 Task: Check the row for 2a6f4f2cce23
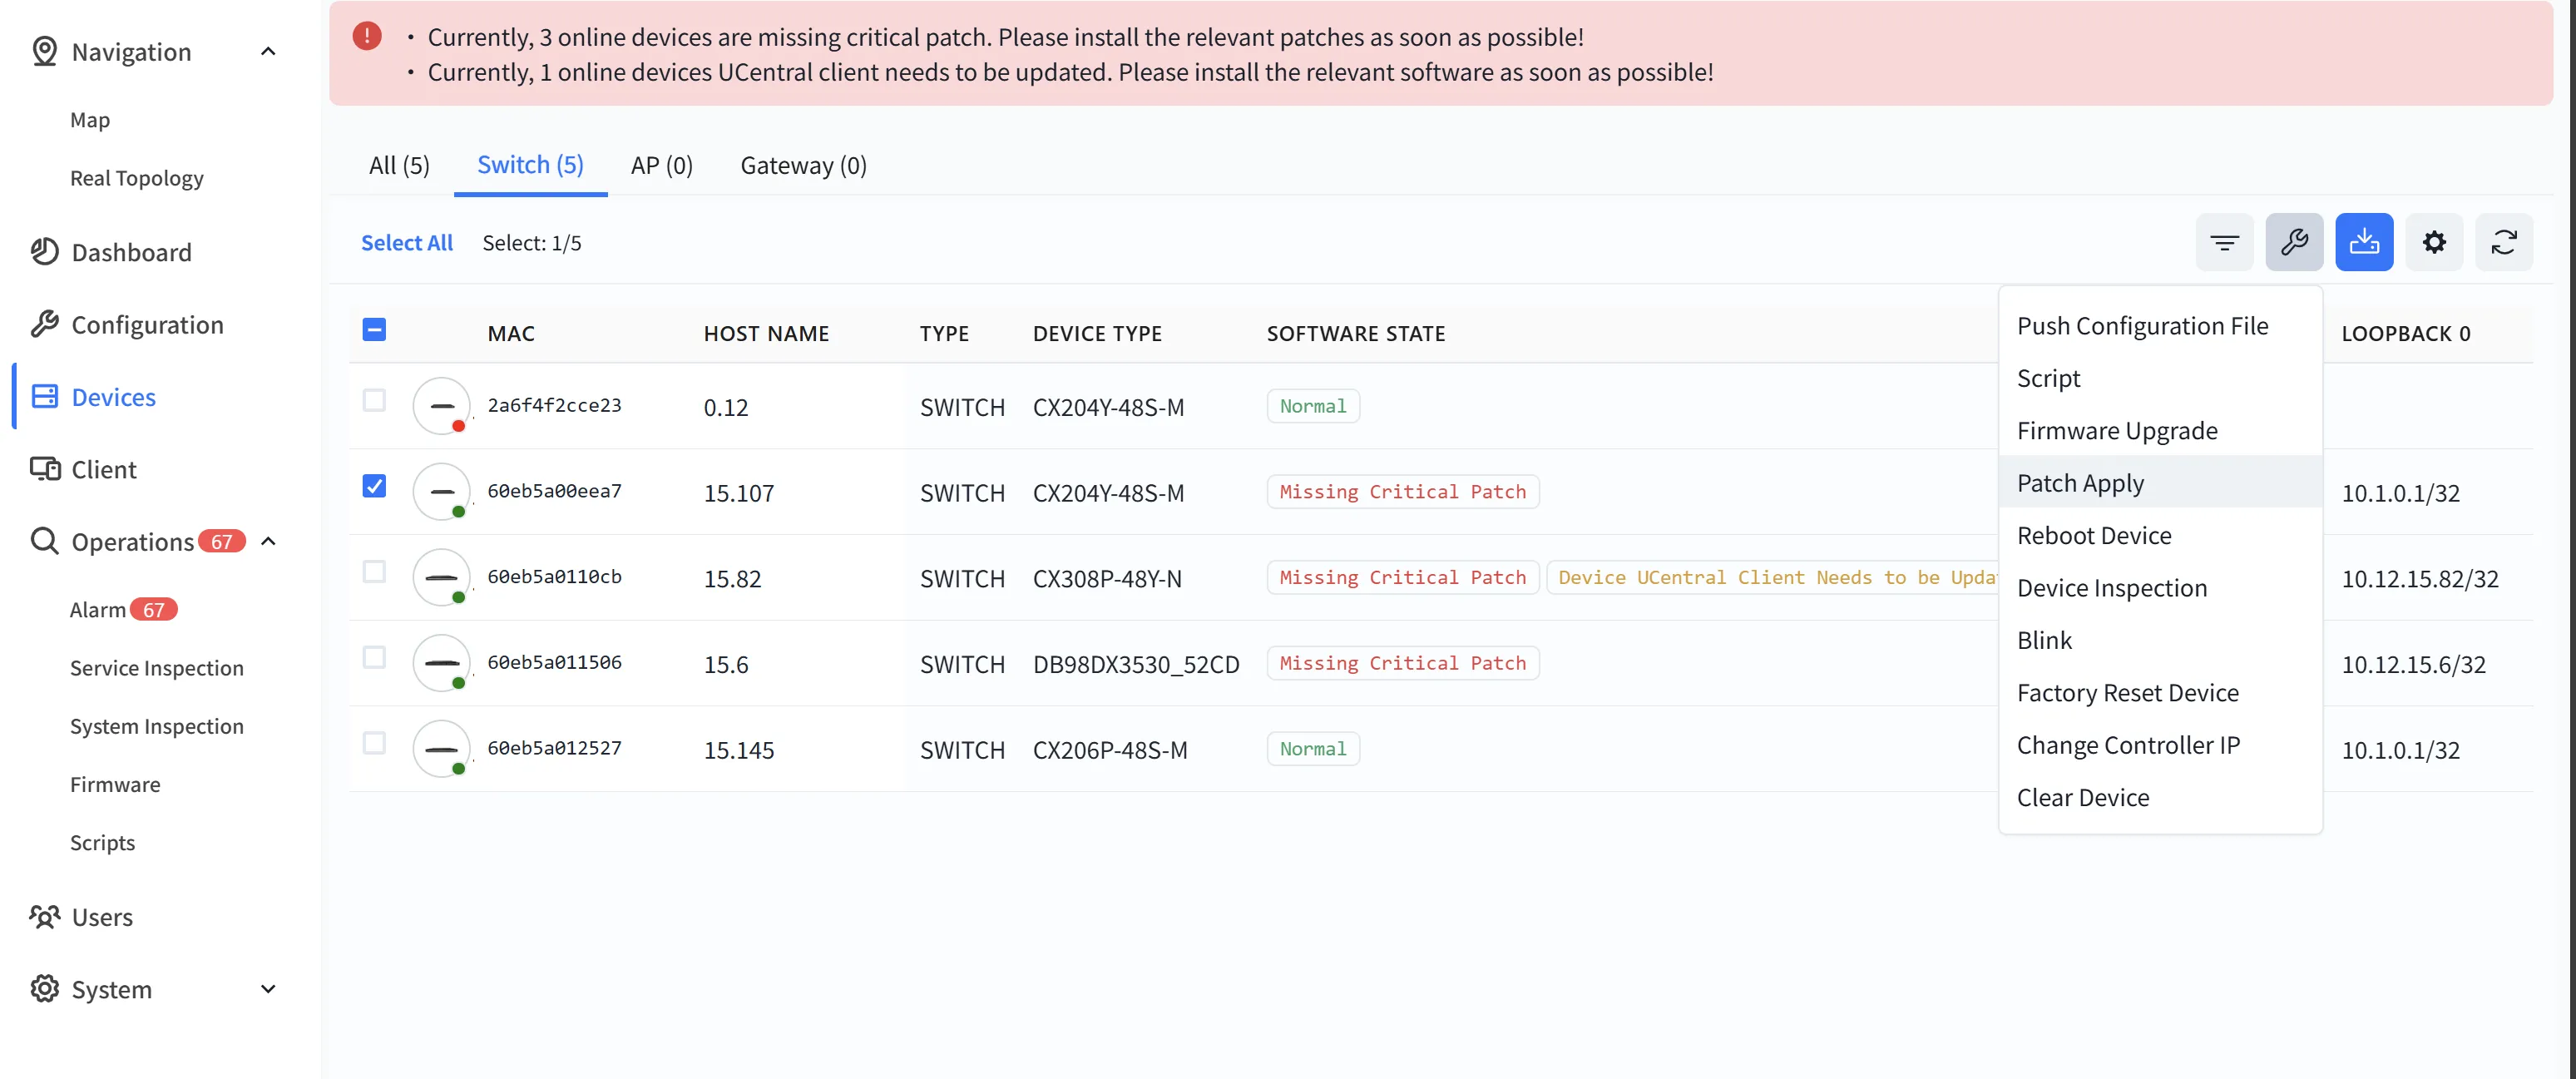374,400
